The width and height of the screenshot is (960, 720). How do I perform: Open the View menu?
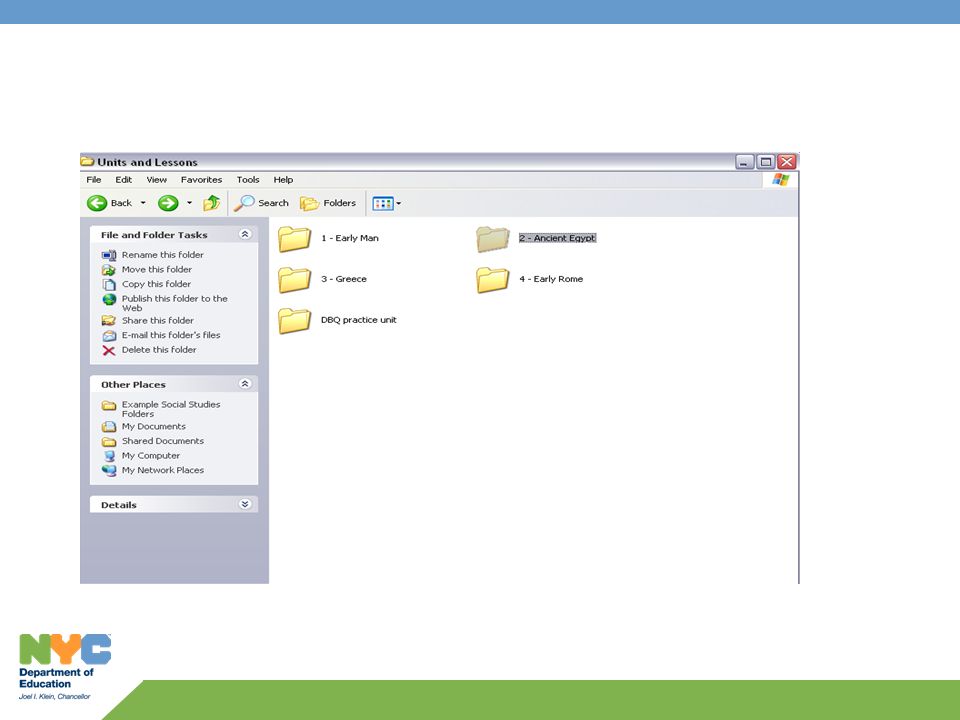157,179
